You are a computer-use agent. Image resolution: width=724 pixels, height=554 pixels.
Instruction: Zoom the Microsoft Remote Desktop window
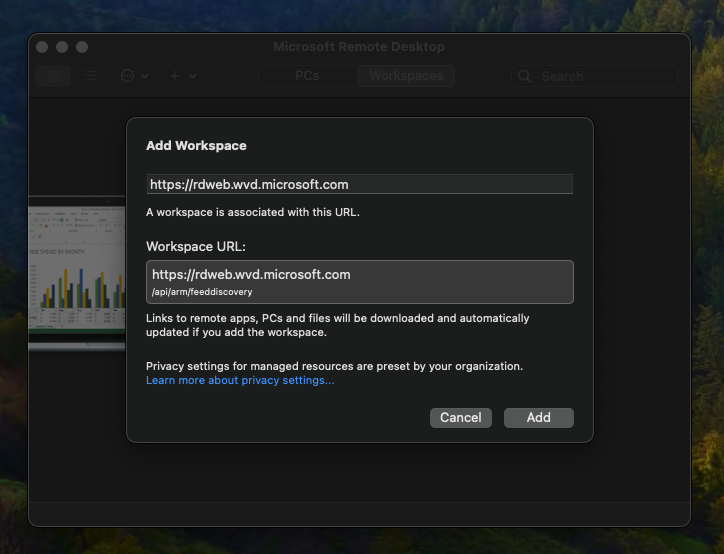pos(82,47)
